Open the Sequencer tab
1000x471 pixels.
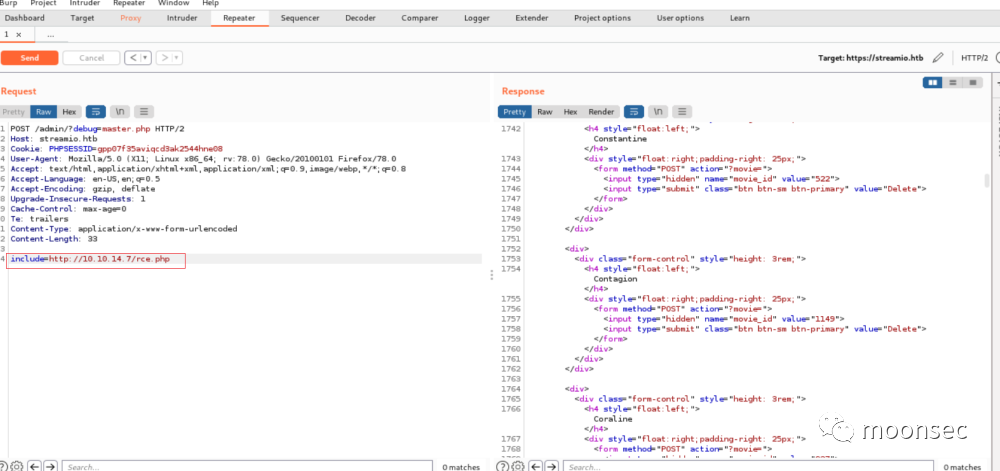300,18
